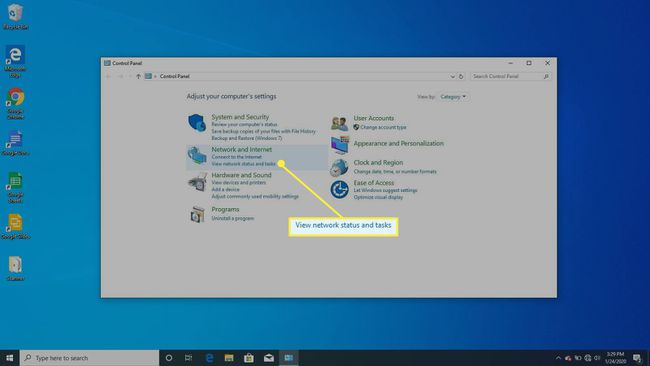Open the Google Sheets desktop shortcut
Viewport: 650px width, 366px height.
point(15,187)
